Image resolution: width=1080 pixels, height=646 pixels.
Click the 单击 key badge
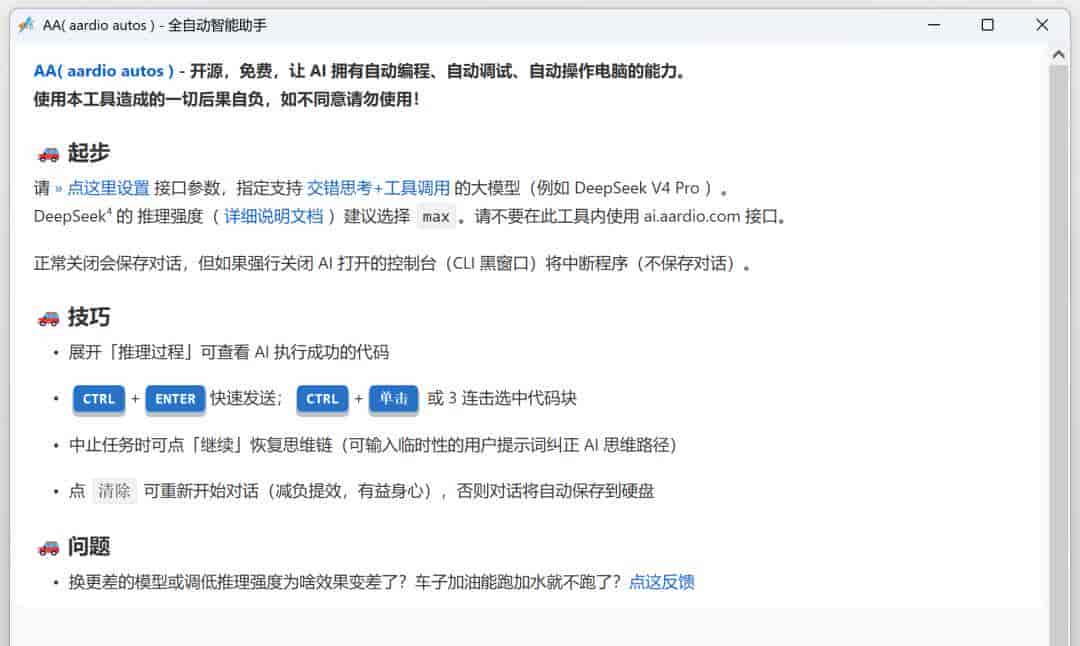tap(393, 399)
